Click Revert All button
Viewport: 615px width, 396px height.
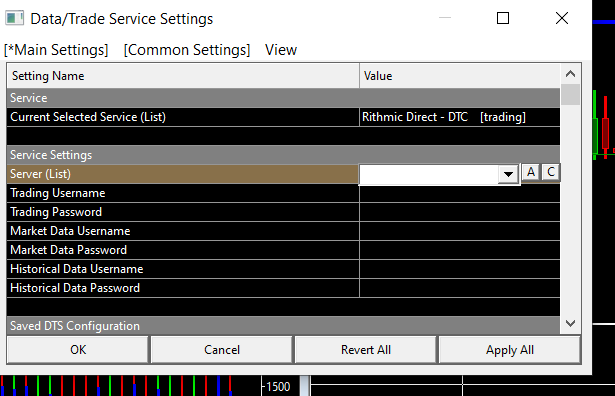(x=366, y=350)
